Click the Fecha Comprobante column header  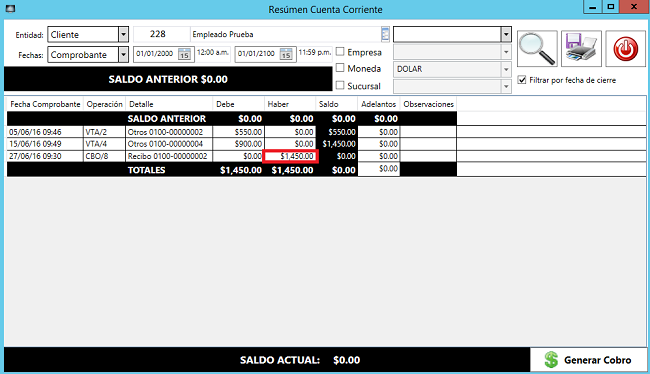click(x=45, y=104)
